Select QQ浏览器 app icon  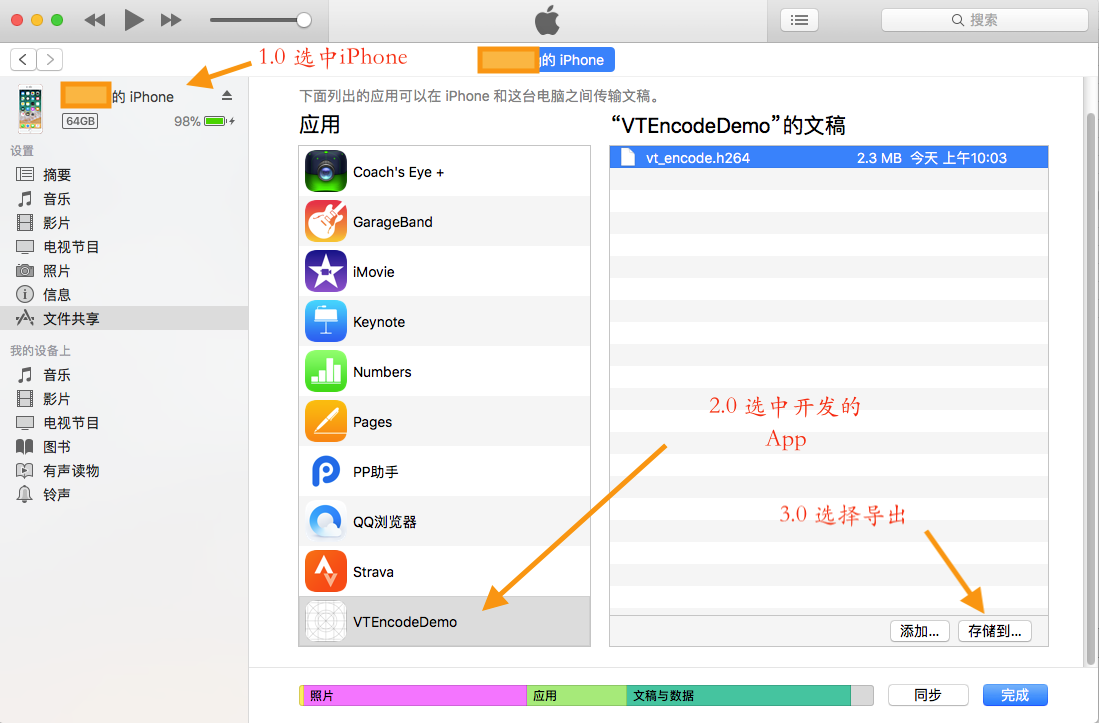(326, 521)
